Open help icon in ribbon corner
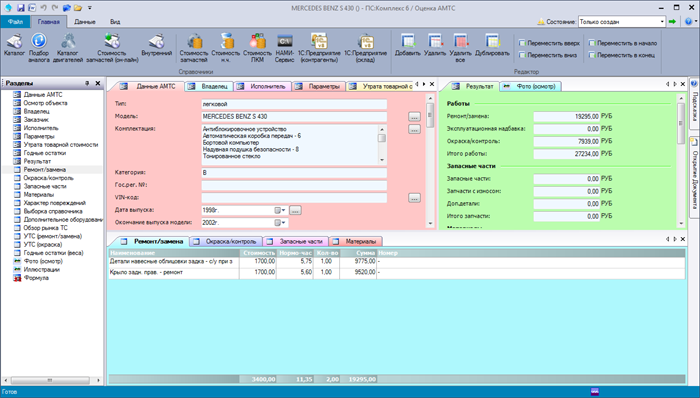Image resolution: width=700 pixels, height=398 pixels. pyautogui.click(x=688, y=21)
